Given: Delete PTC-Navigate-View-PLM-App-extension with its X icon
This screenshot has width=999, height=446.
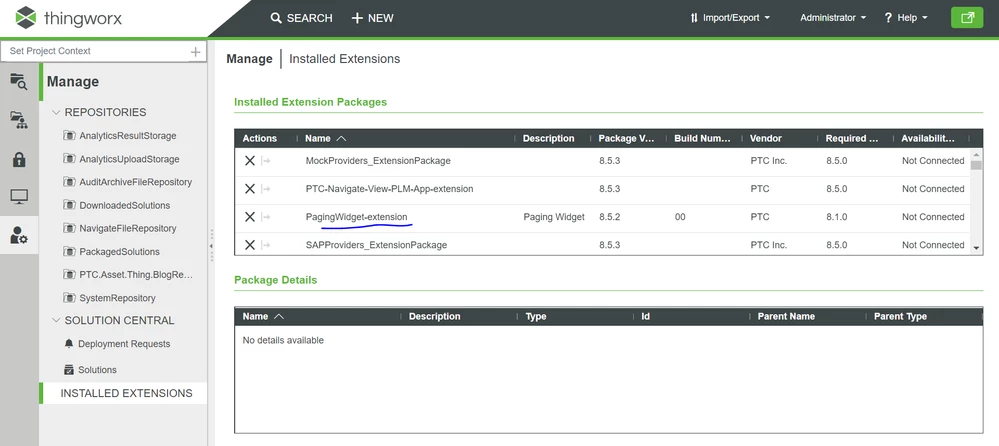Looking at the screenshot, I should [250, 189].
